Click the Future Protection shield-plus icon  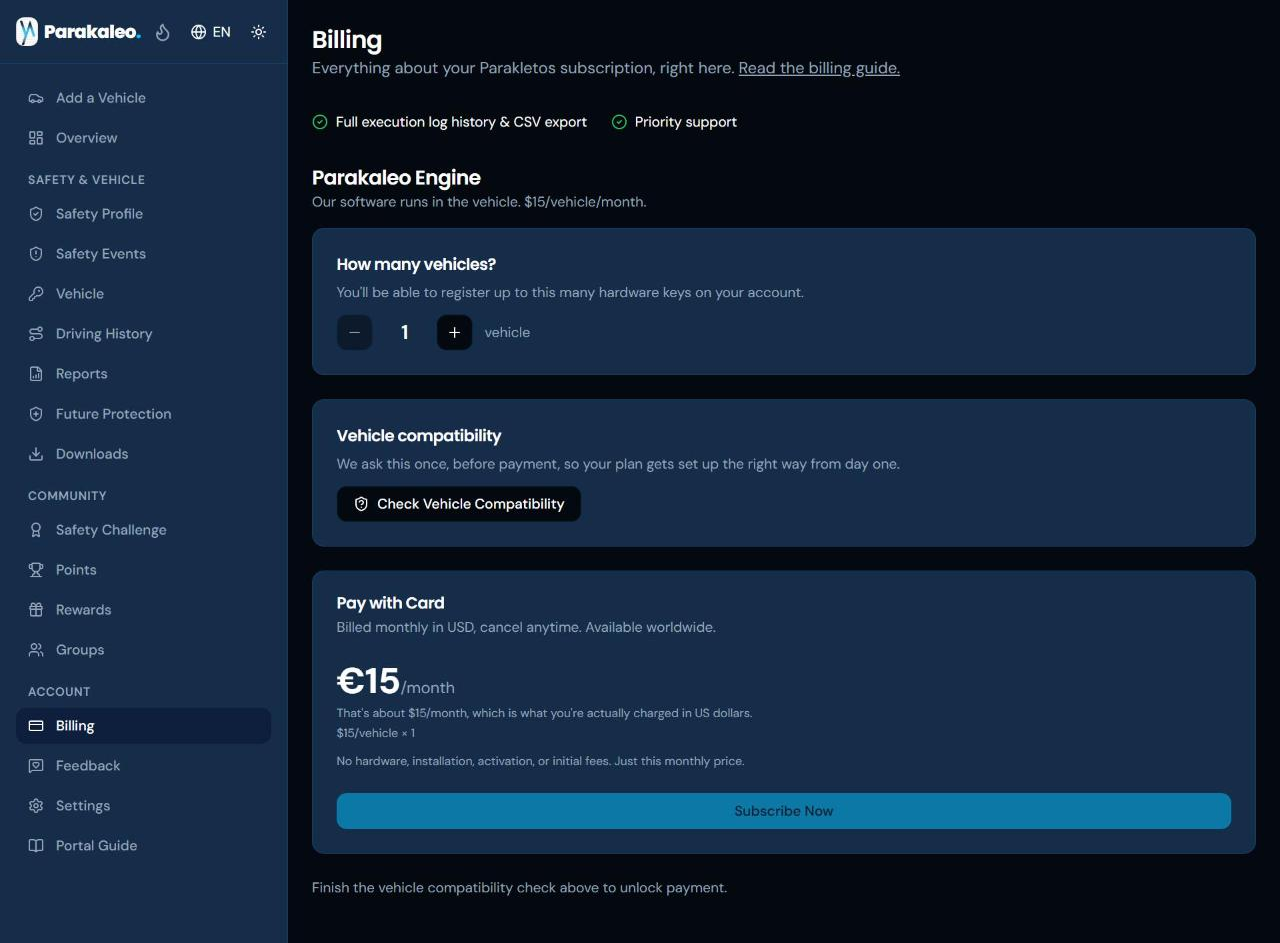pos(36,414)
